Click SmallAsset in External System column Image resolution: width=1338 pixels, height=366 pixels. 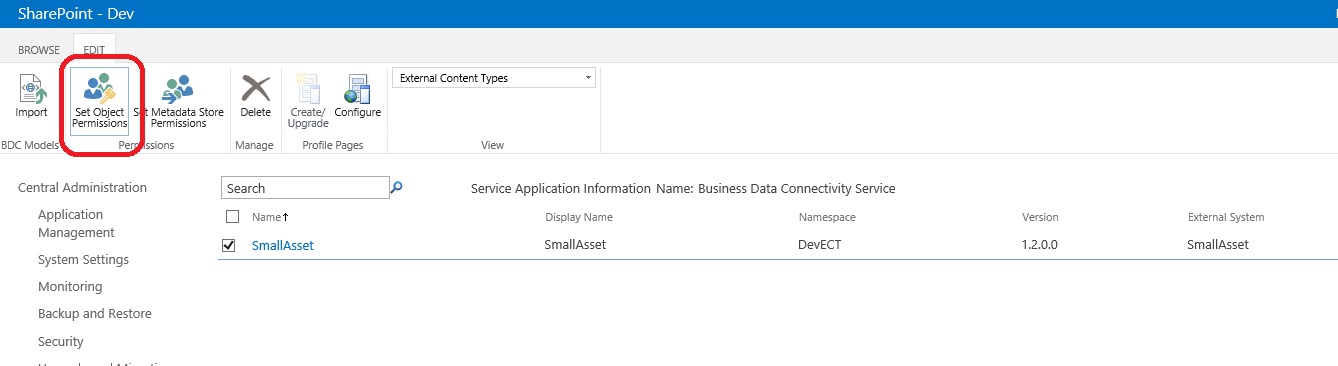point(1218,245)
